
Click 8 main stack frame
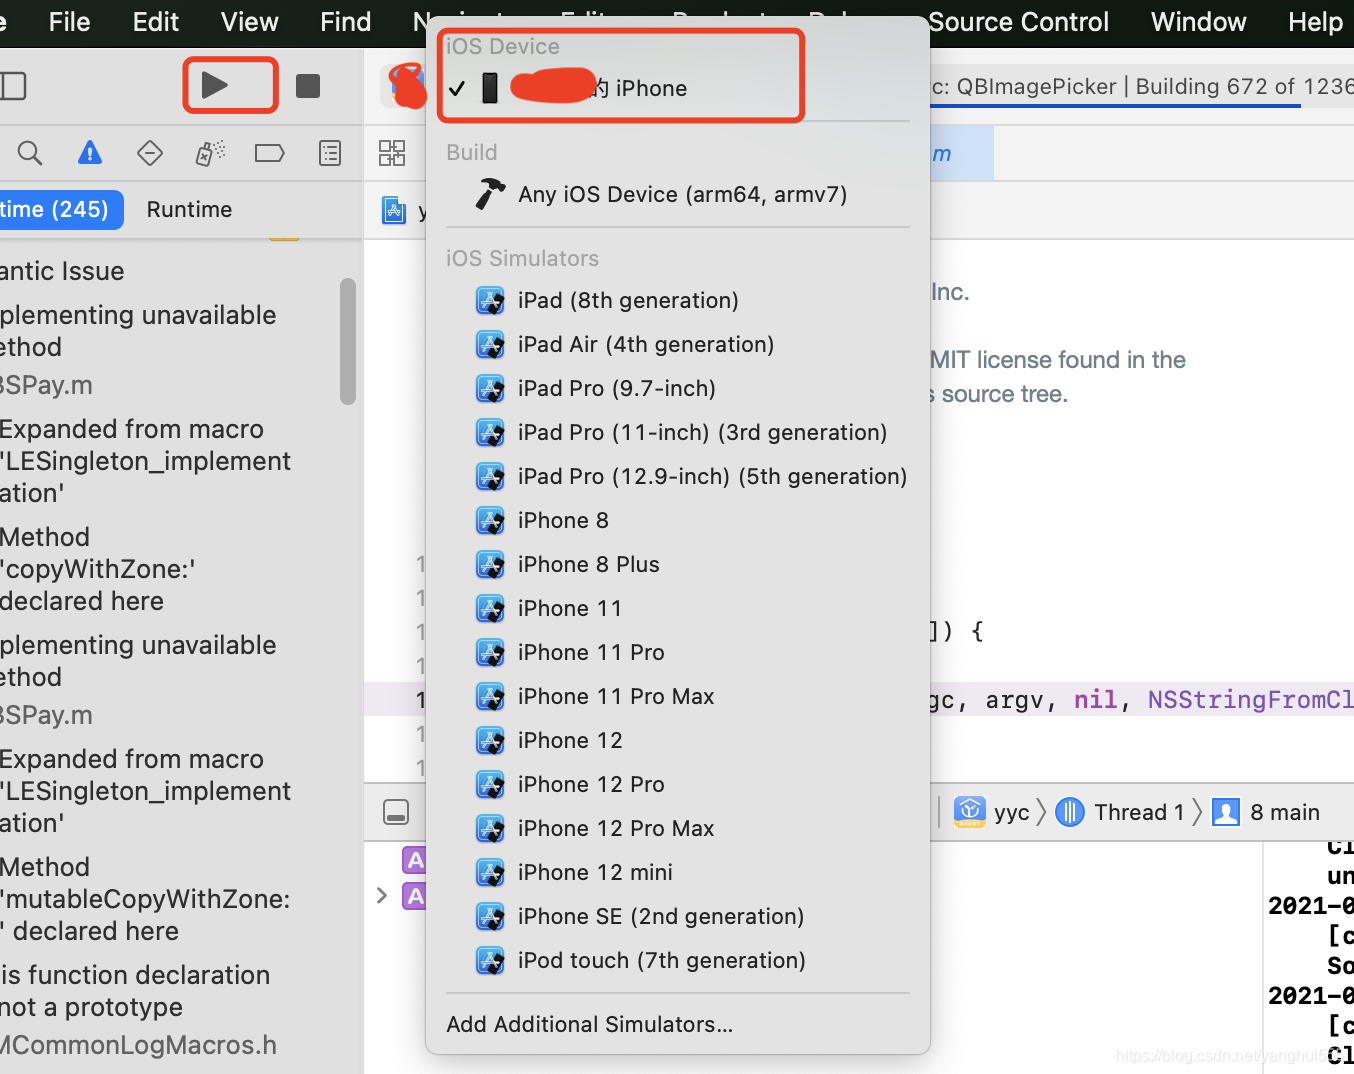(x=1266, y=812)
